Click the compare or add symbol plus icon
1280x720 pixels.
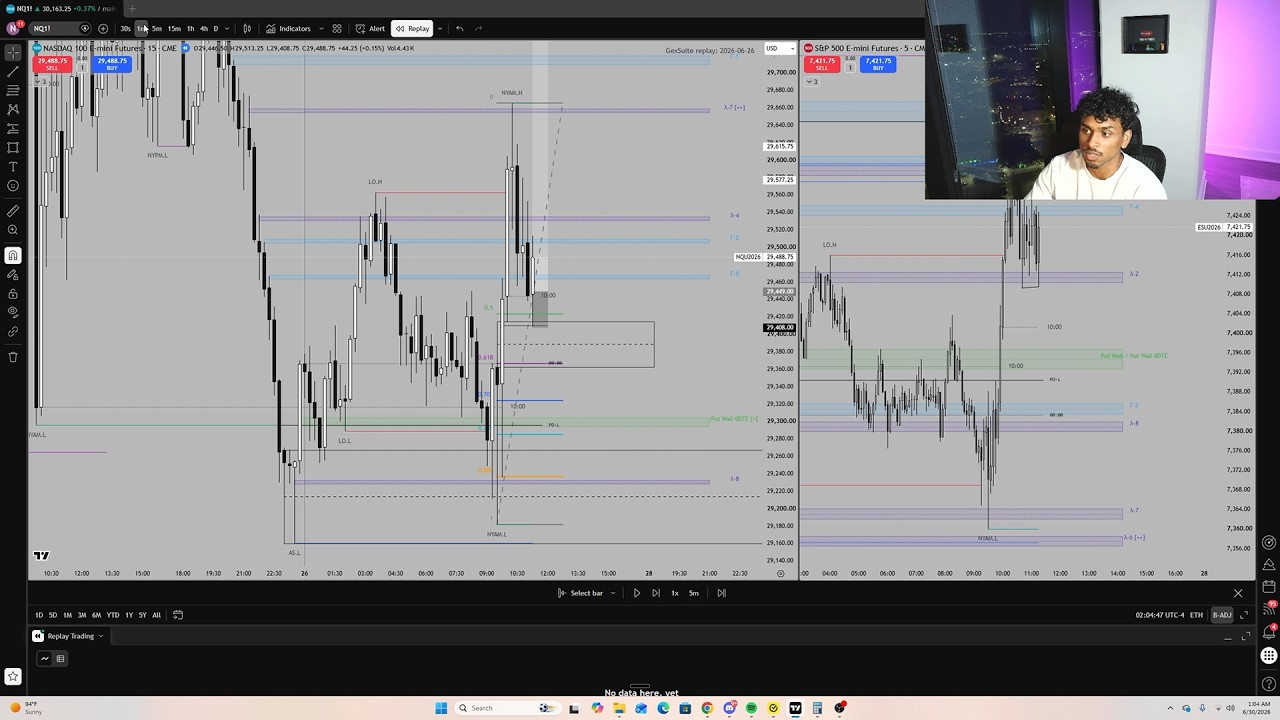pyautogui.click(x=103, y=28)
